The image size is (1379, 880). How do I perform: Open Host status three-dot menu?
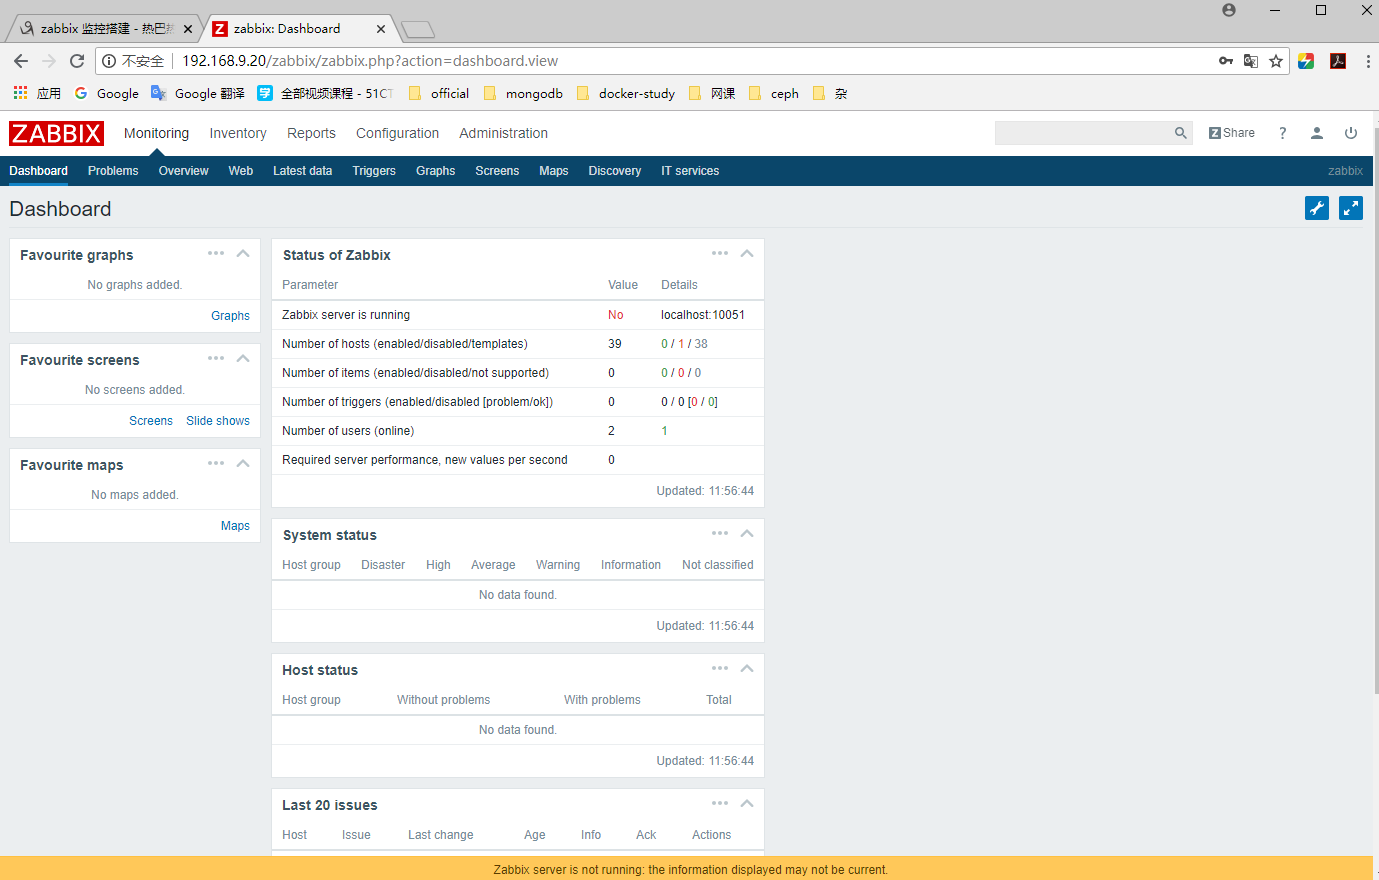coord(720,668)
